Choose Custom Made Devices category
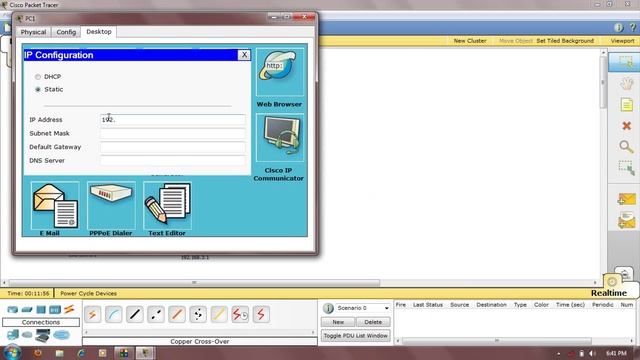Image resolution: width=640 pixels, height=360 pixels. pyautogui.click(x=42, y=335)
